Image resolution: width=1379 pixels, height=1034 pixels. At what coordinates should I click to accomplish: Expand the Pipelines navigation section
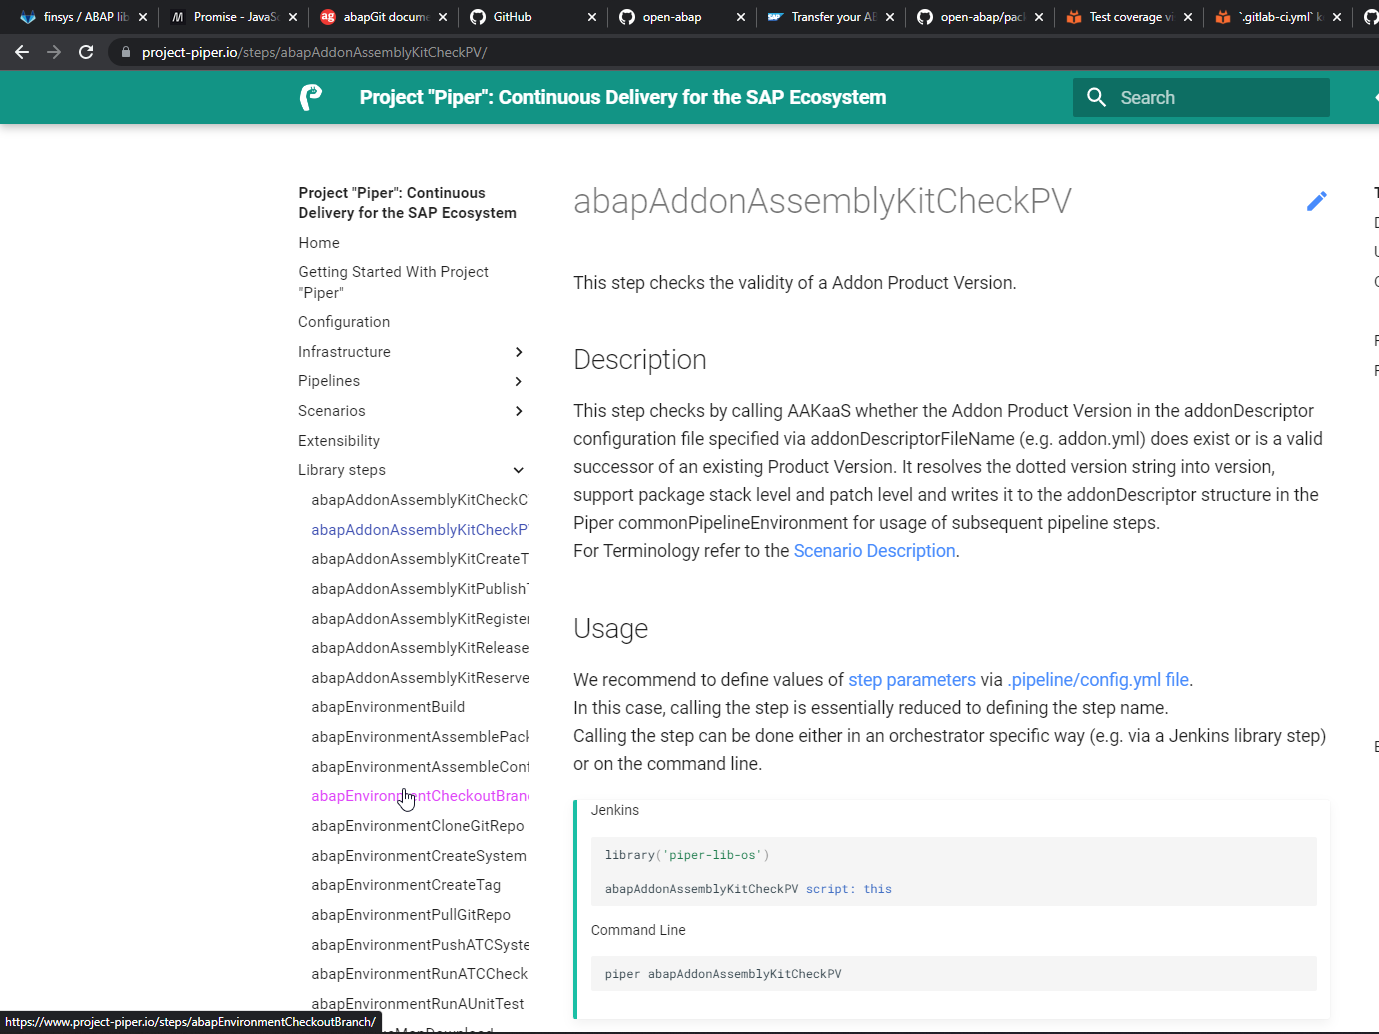(x=518, y=381)
